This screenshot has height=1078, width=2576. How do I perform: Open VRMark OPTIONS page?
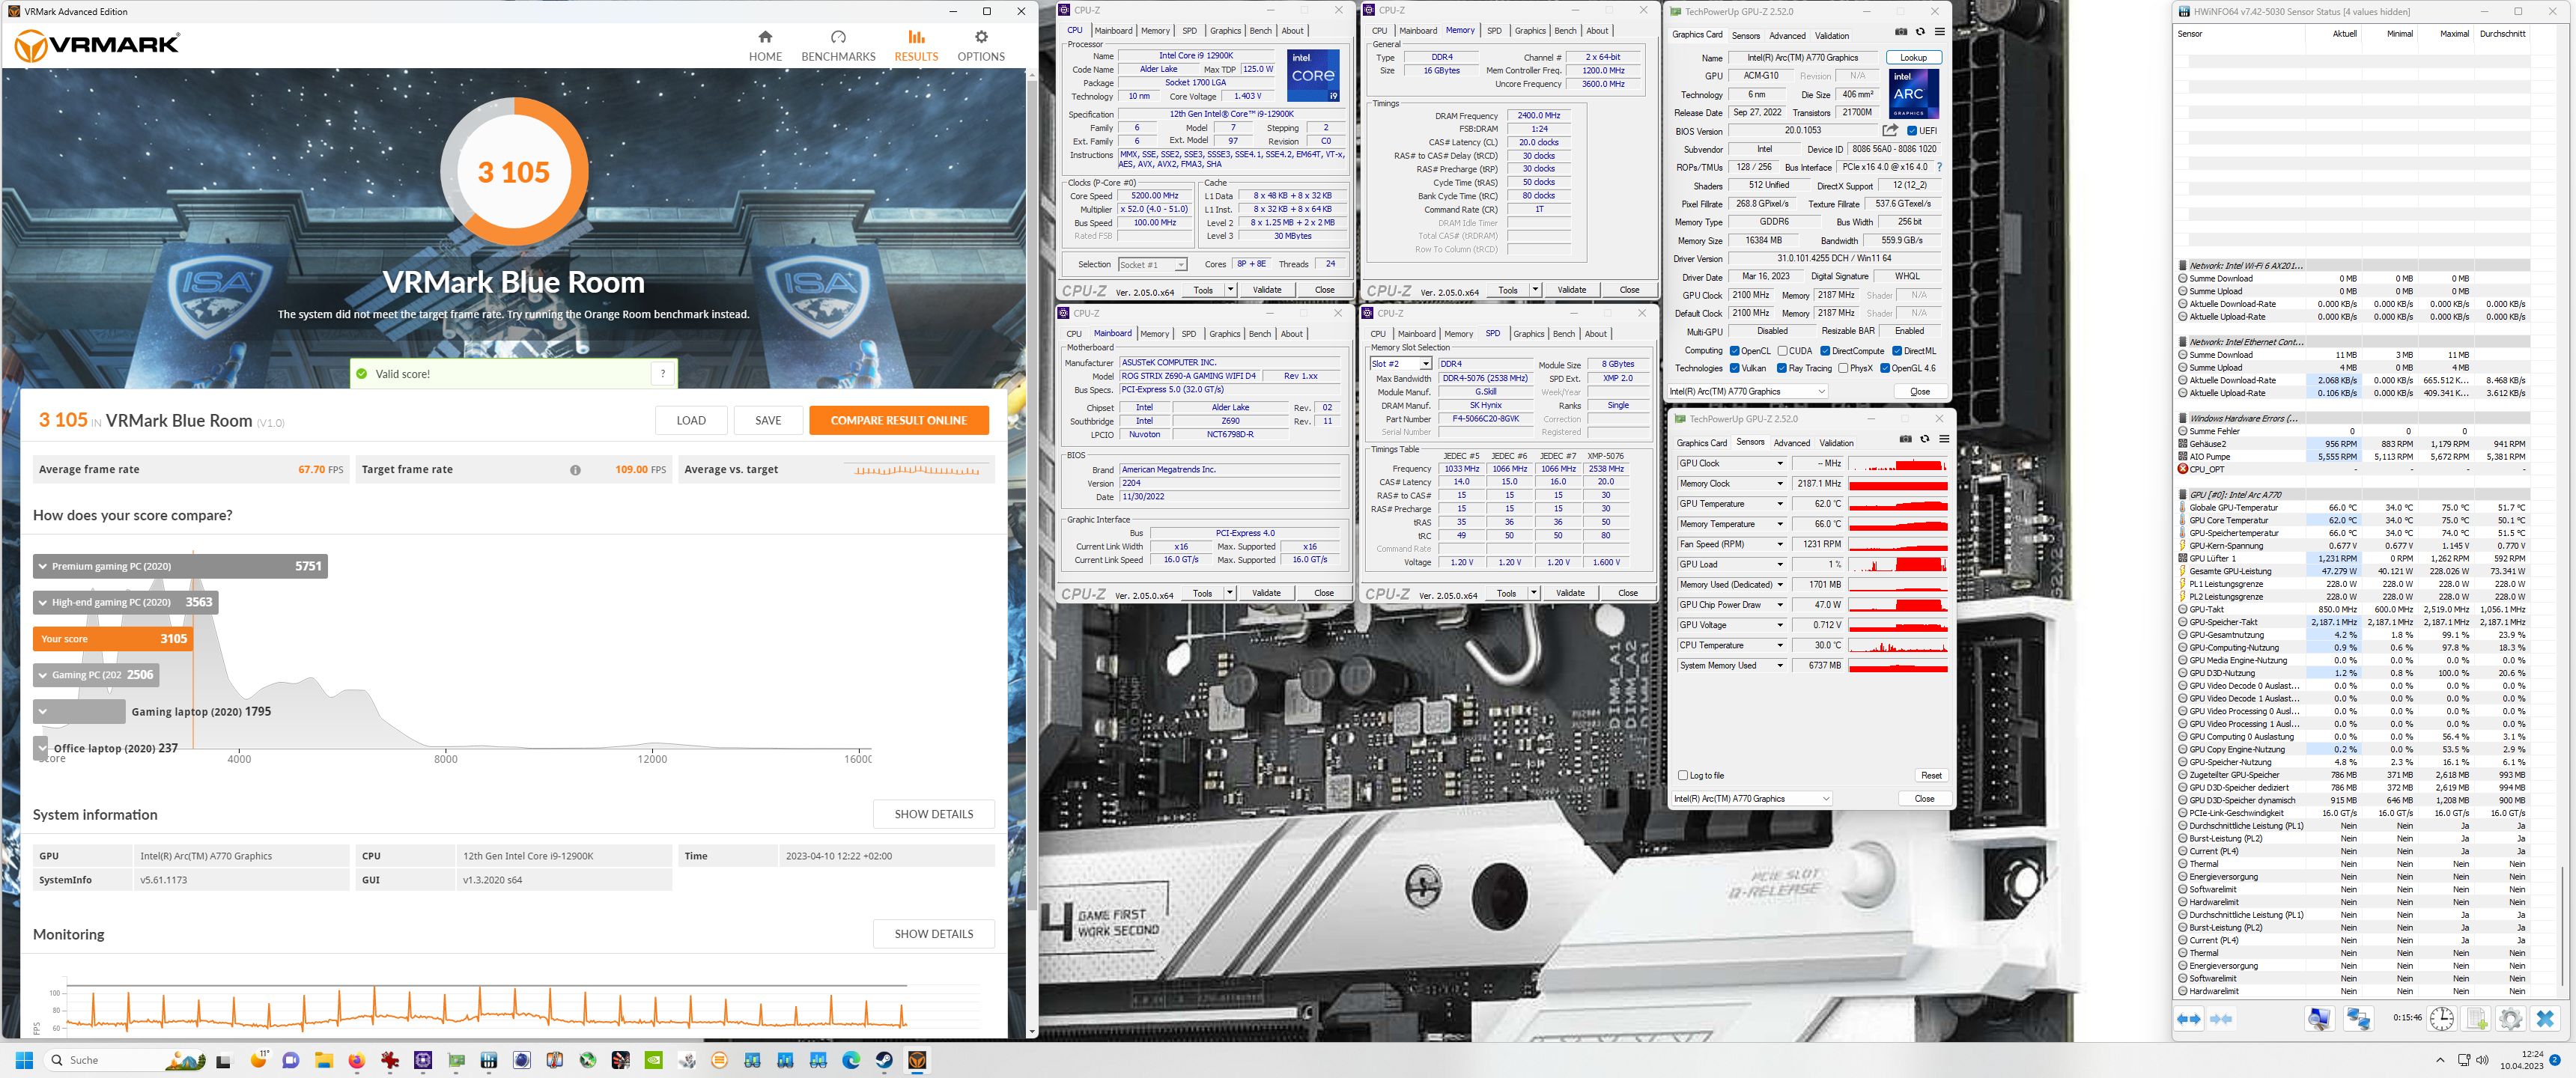981,46
